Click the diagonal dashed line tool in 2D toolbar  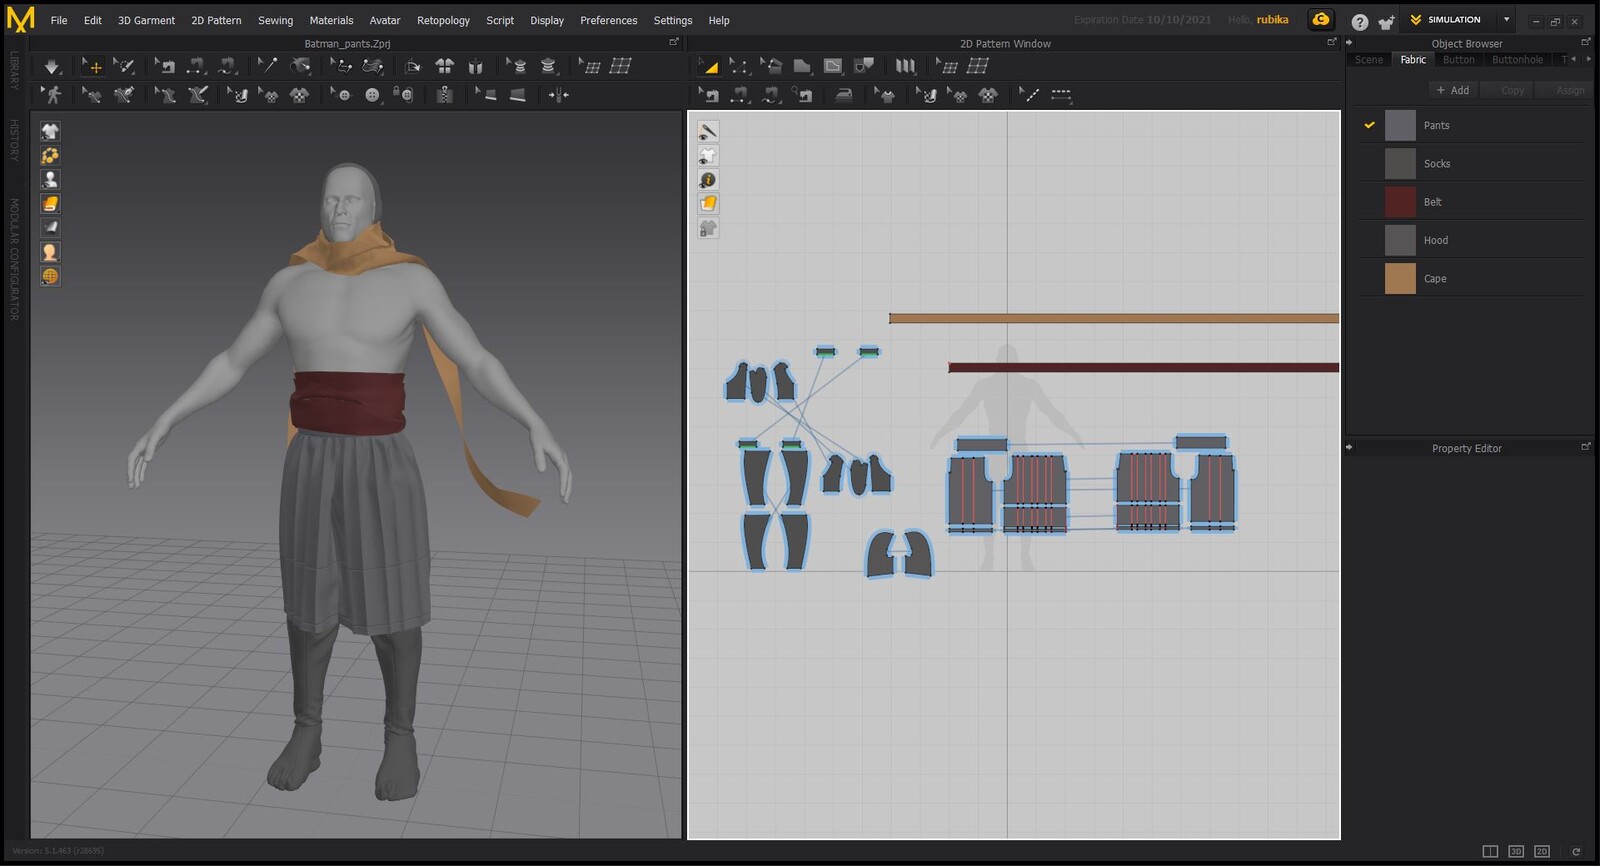1029,95
